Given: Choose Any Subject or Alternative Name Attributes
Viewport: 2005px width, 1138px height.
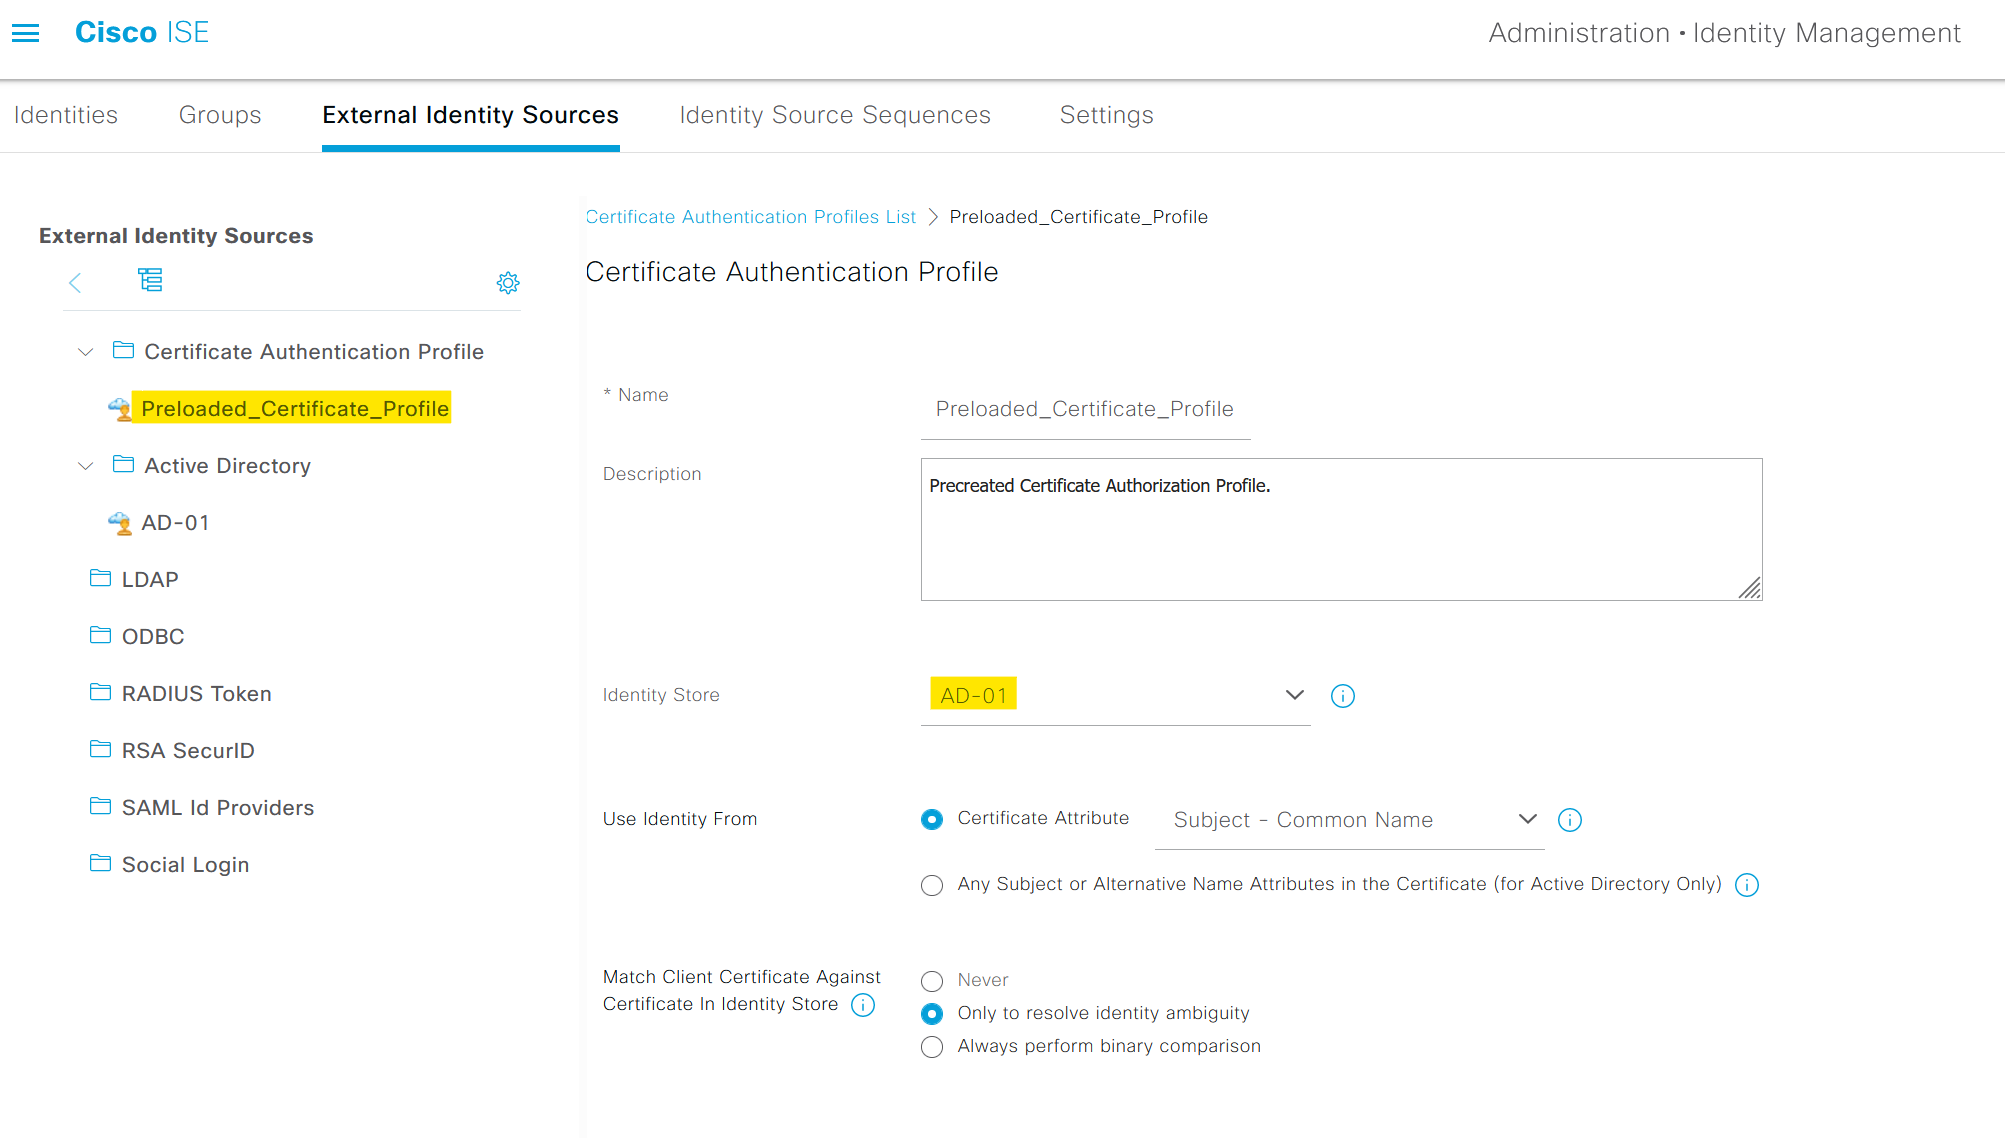Looking at the screenshot, I should pos(931,885).
